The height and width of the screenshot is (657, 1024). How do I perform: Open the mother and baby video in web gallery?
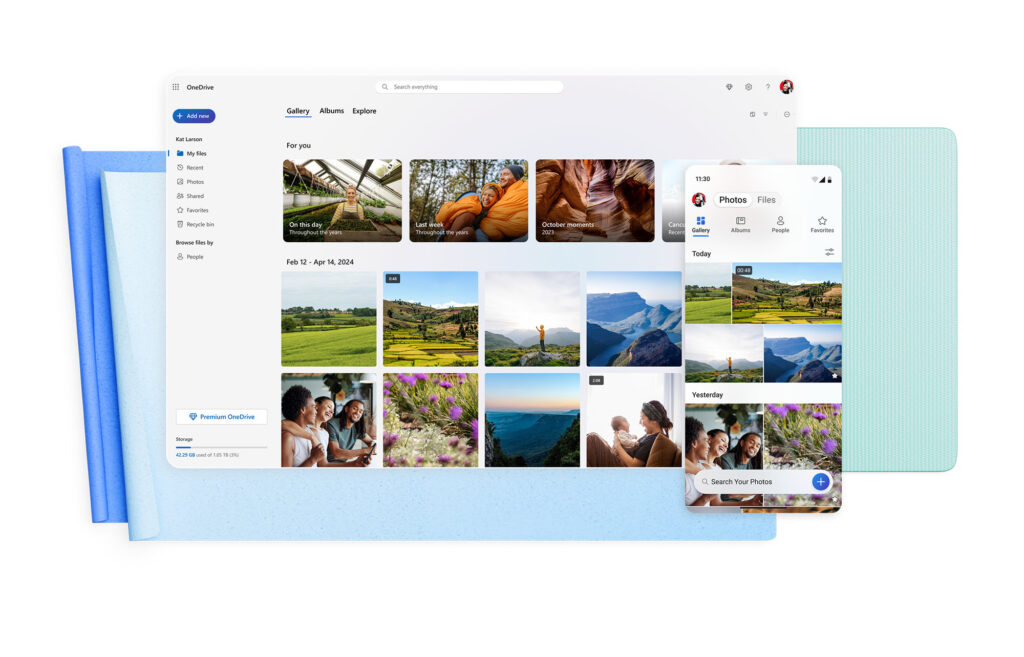[x=634, y=420]
